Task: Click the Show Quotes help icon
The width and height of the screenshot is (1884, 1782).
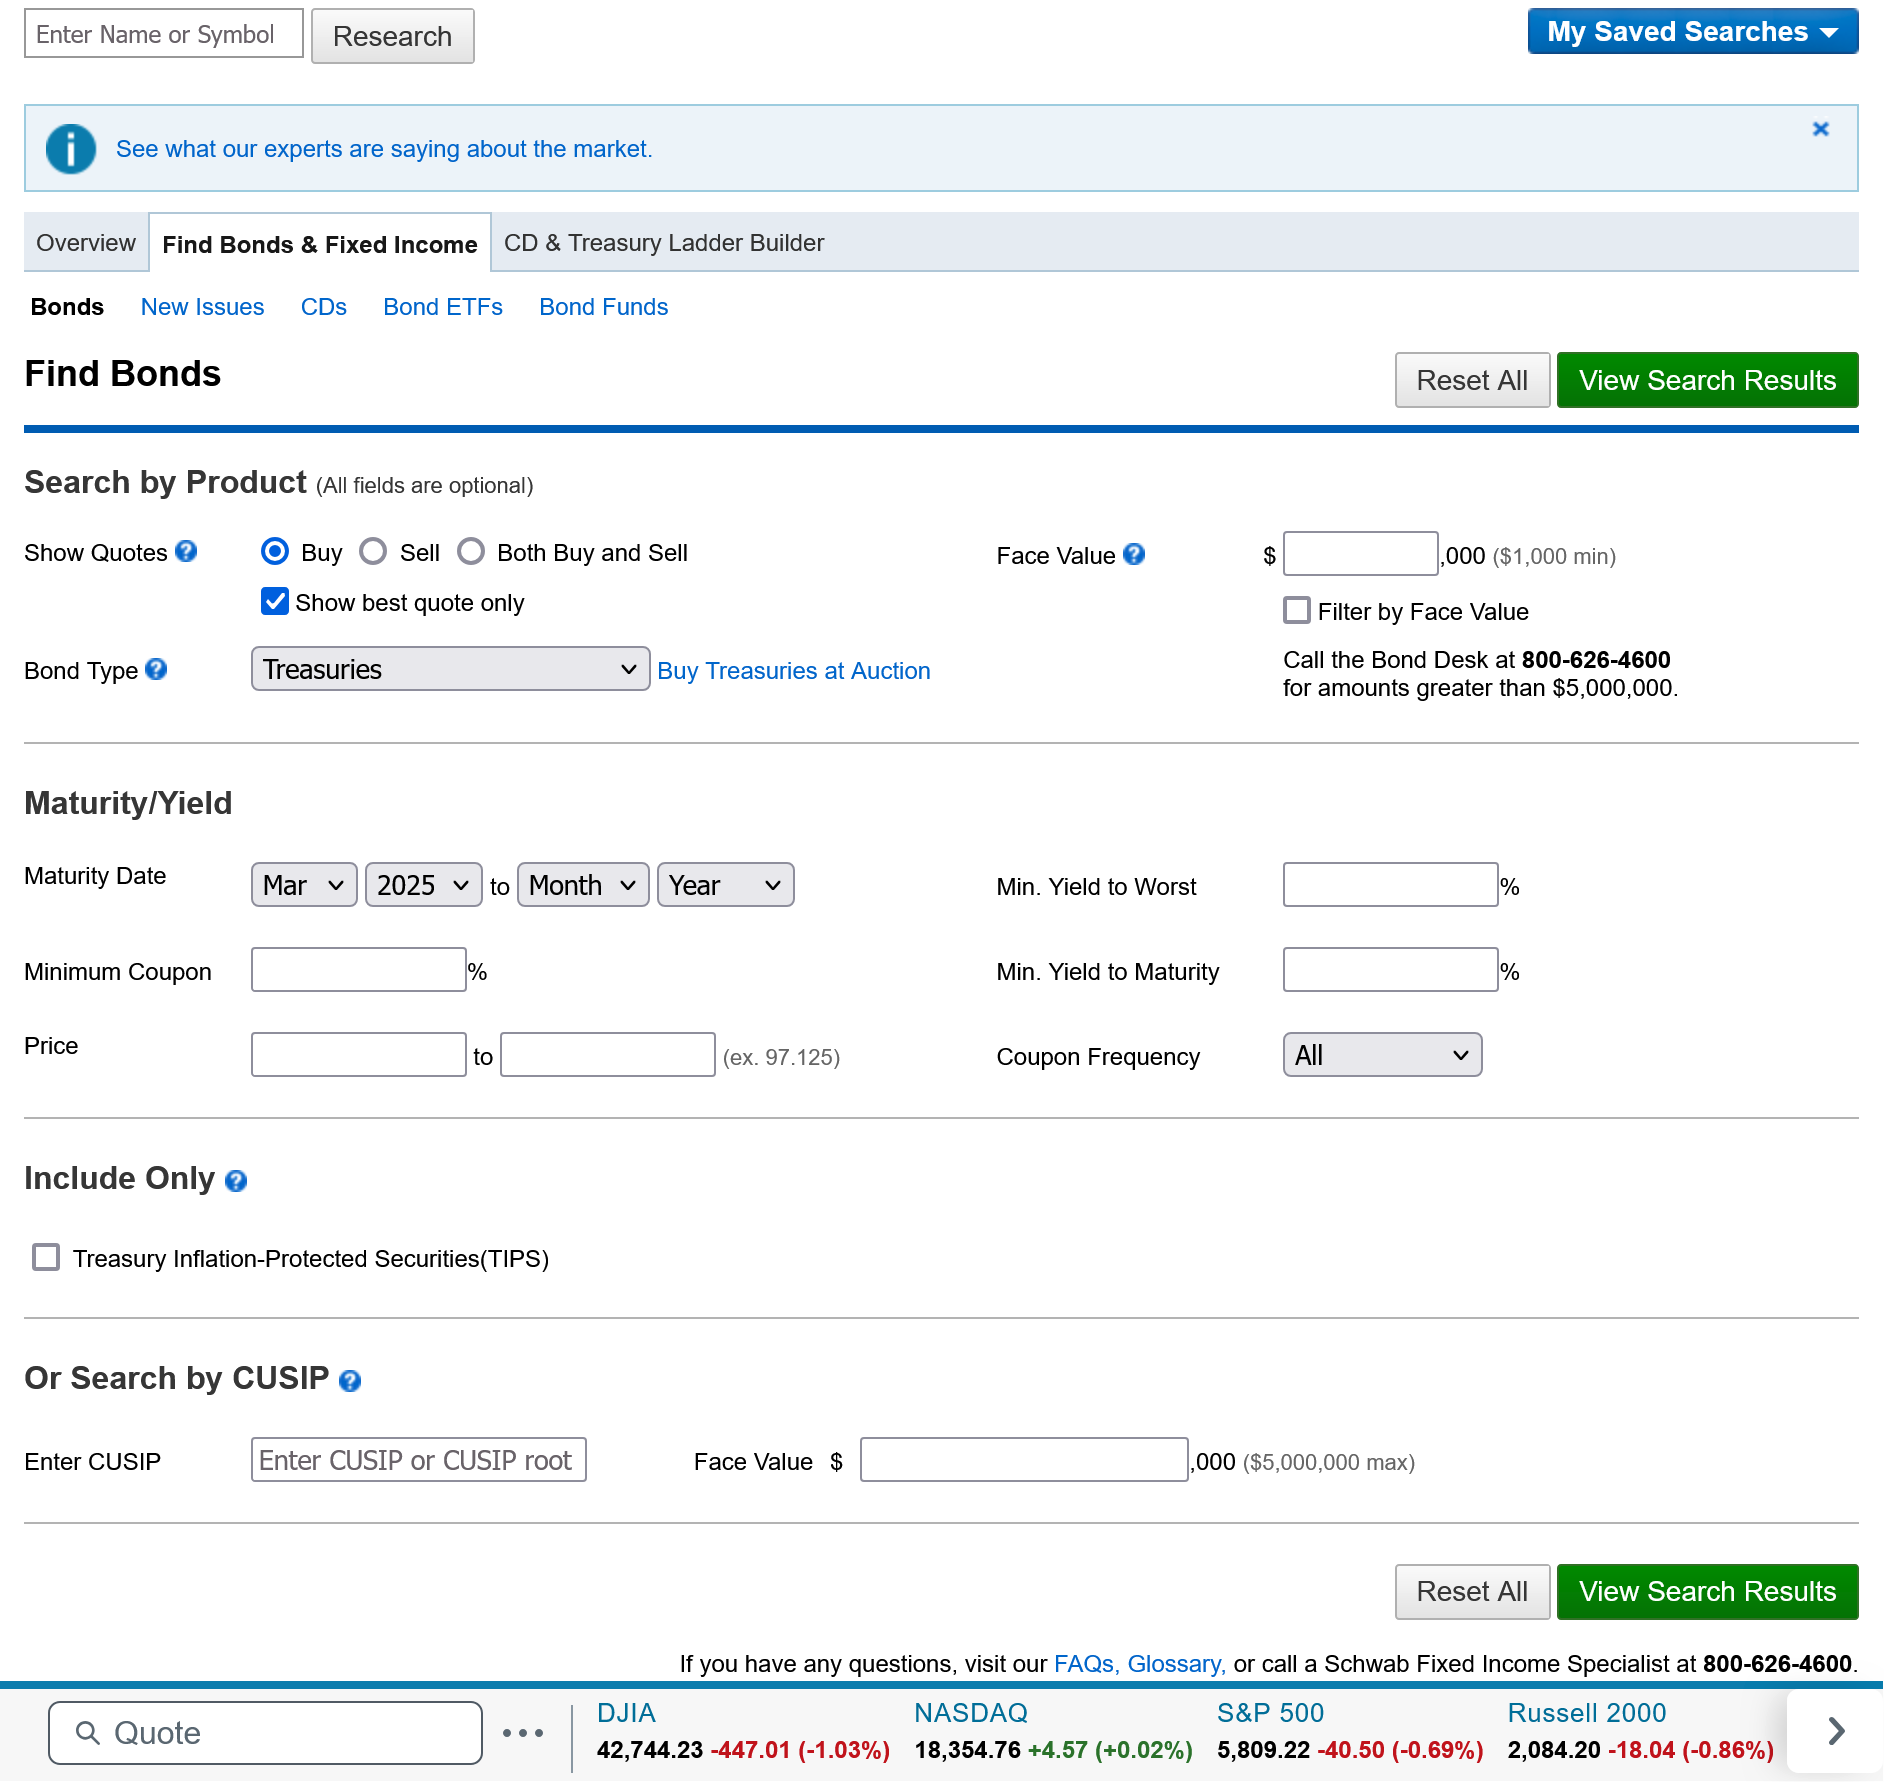Action: (186, 551)
